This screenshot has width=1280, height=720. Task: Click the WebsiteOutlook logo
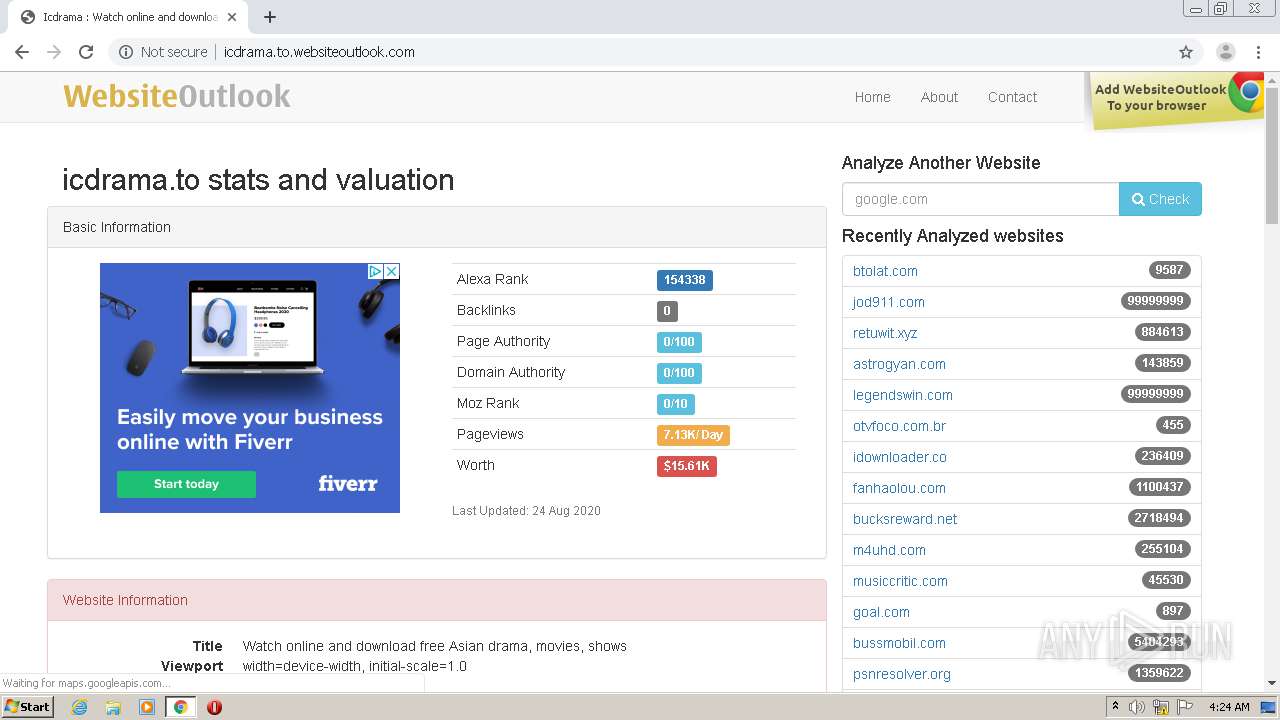(177, 96)
